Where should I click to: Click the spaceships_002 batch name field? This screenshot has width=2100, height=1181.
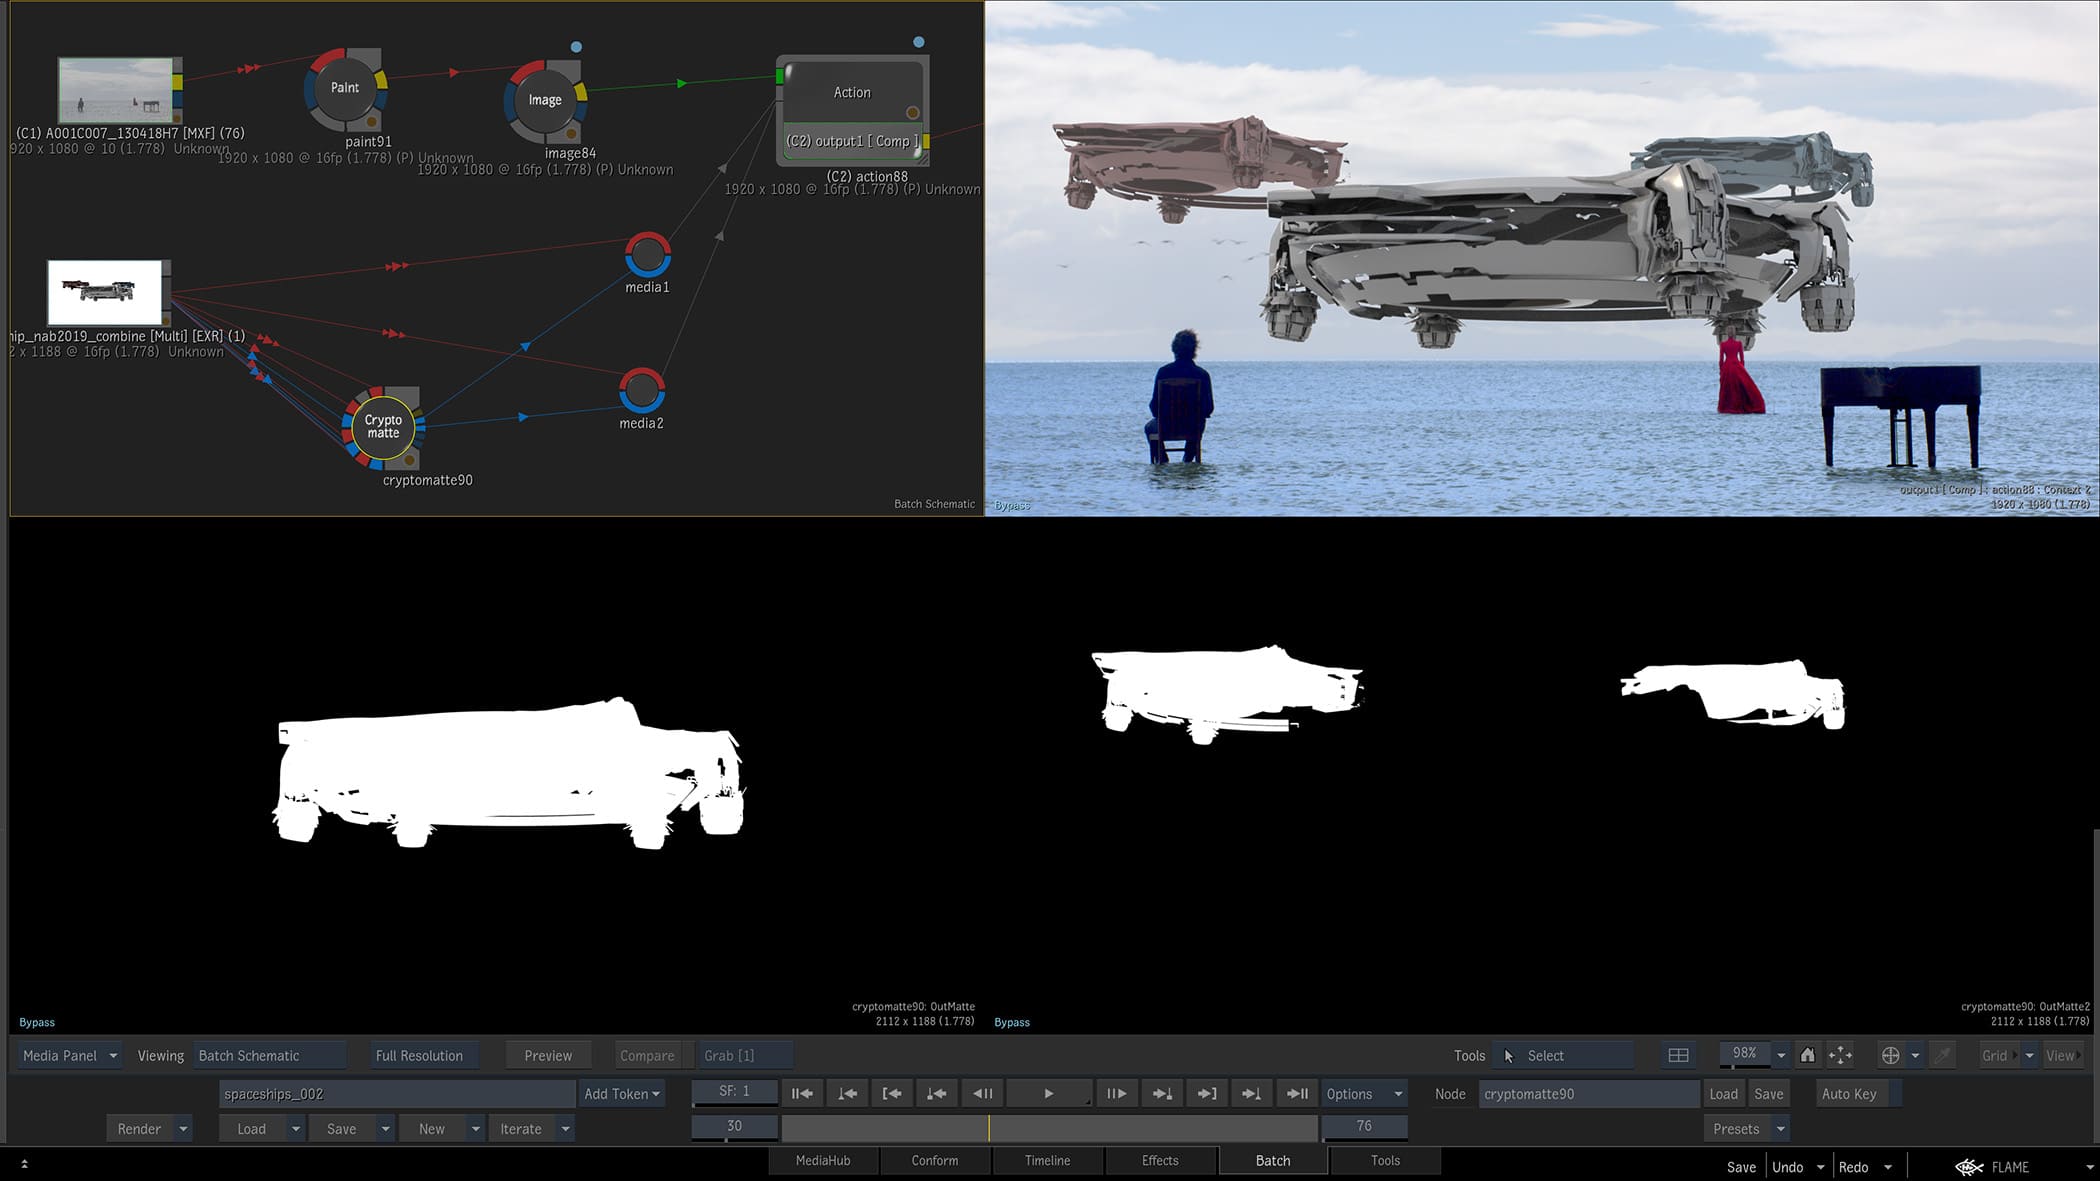click(396, 1094)
